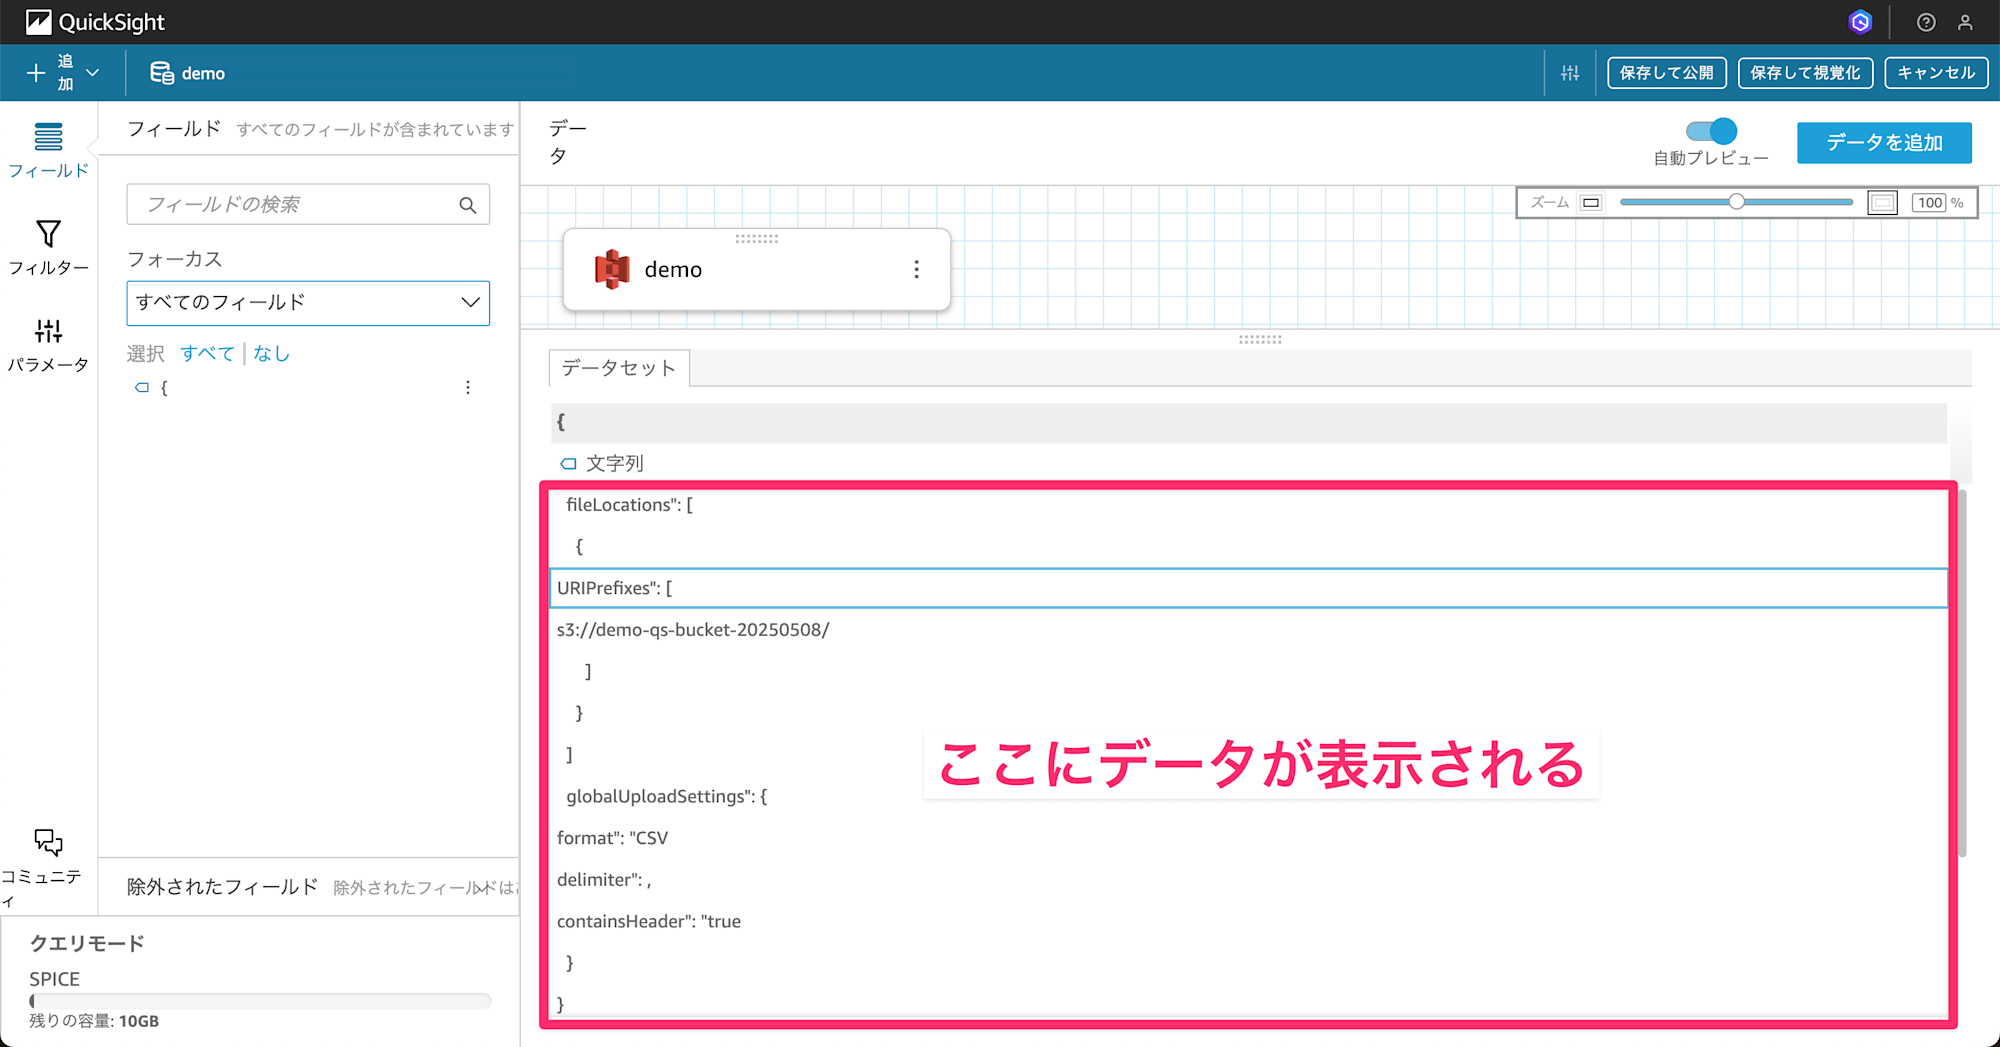Open the パラメータ sidebar panel
This screenshot has width=2000, height=1047.
[48, 344]
